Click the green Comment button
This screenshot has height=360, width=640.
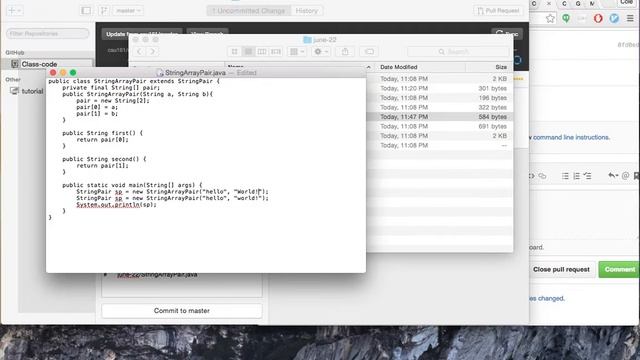619,269
